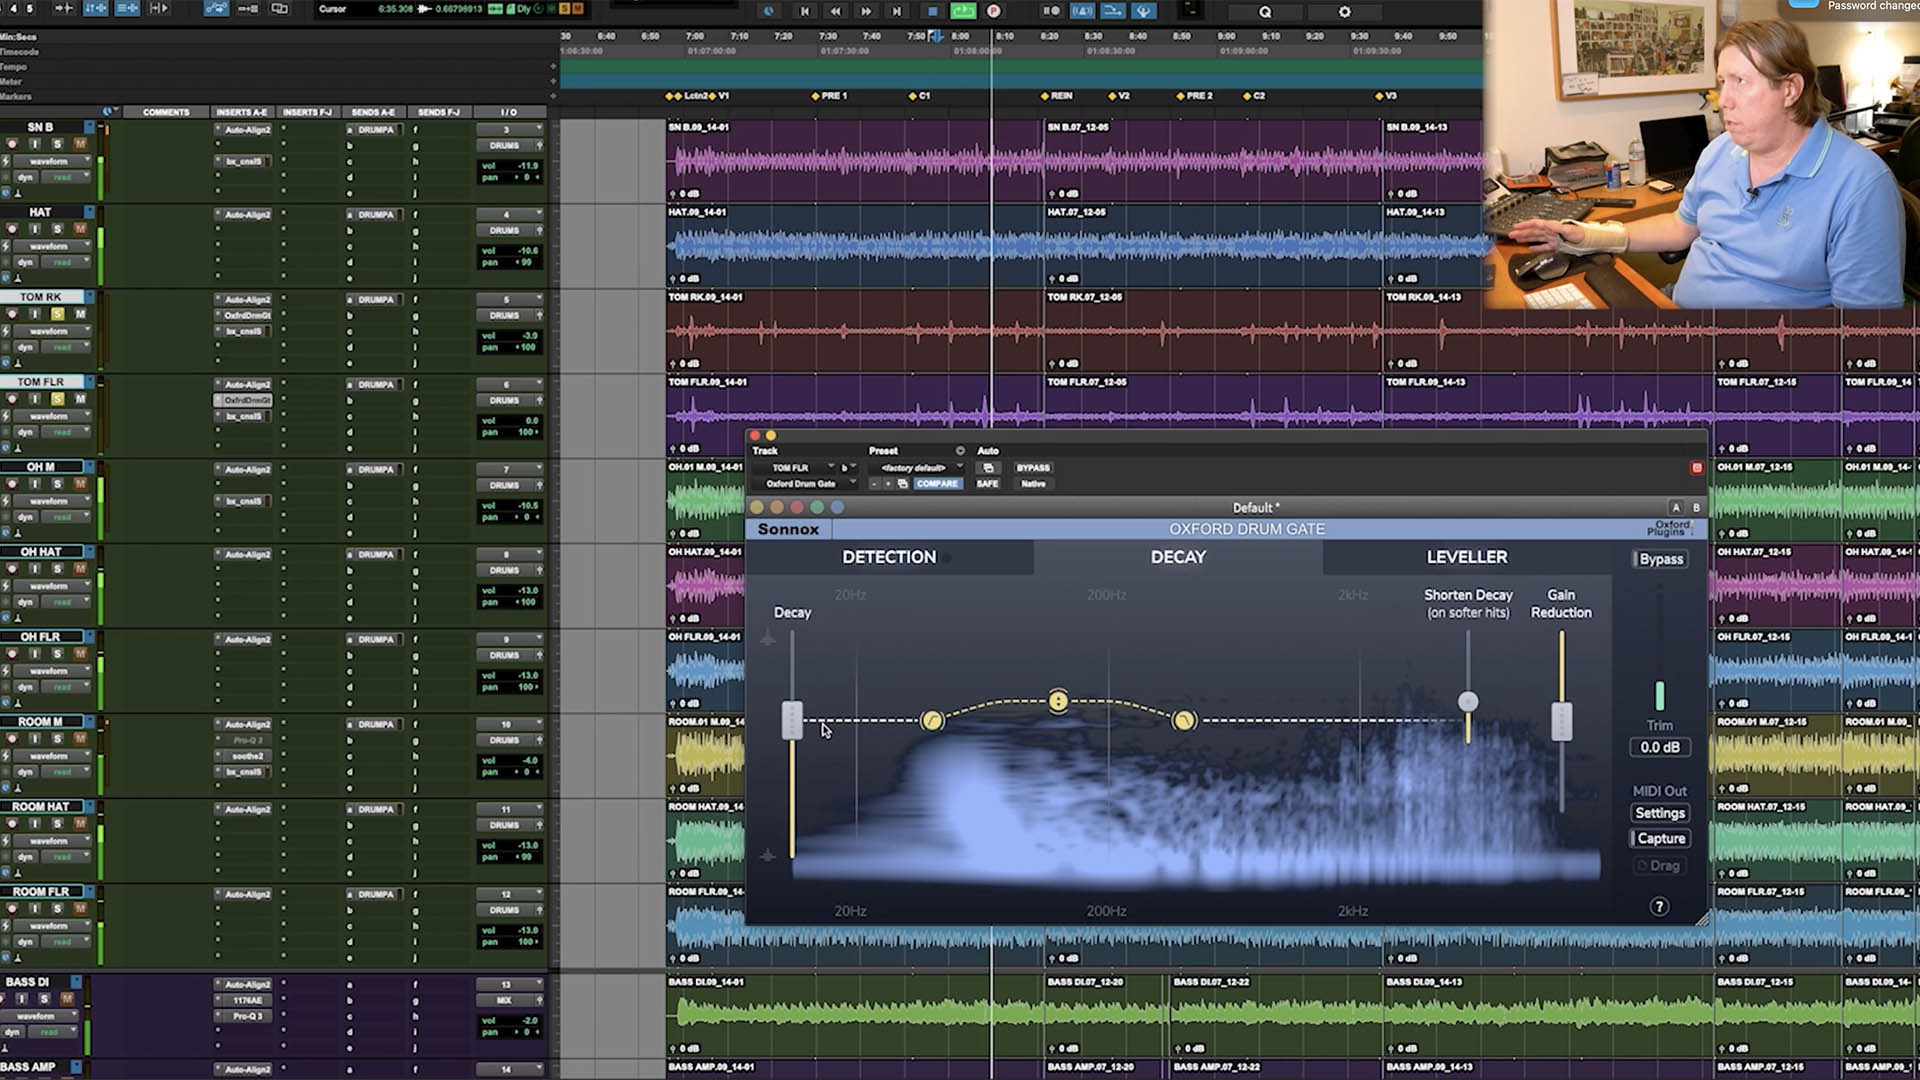Click the magnifier search icon in top bar
The height and width of the screenshot is (1080, 1920).
click(x=1265, y=12)
